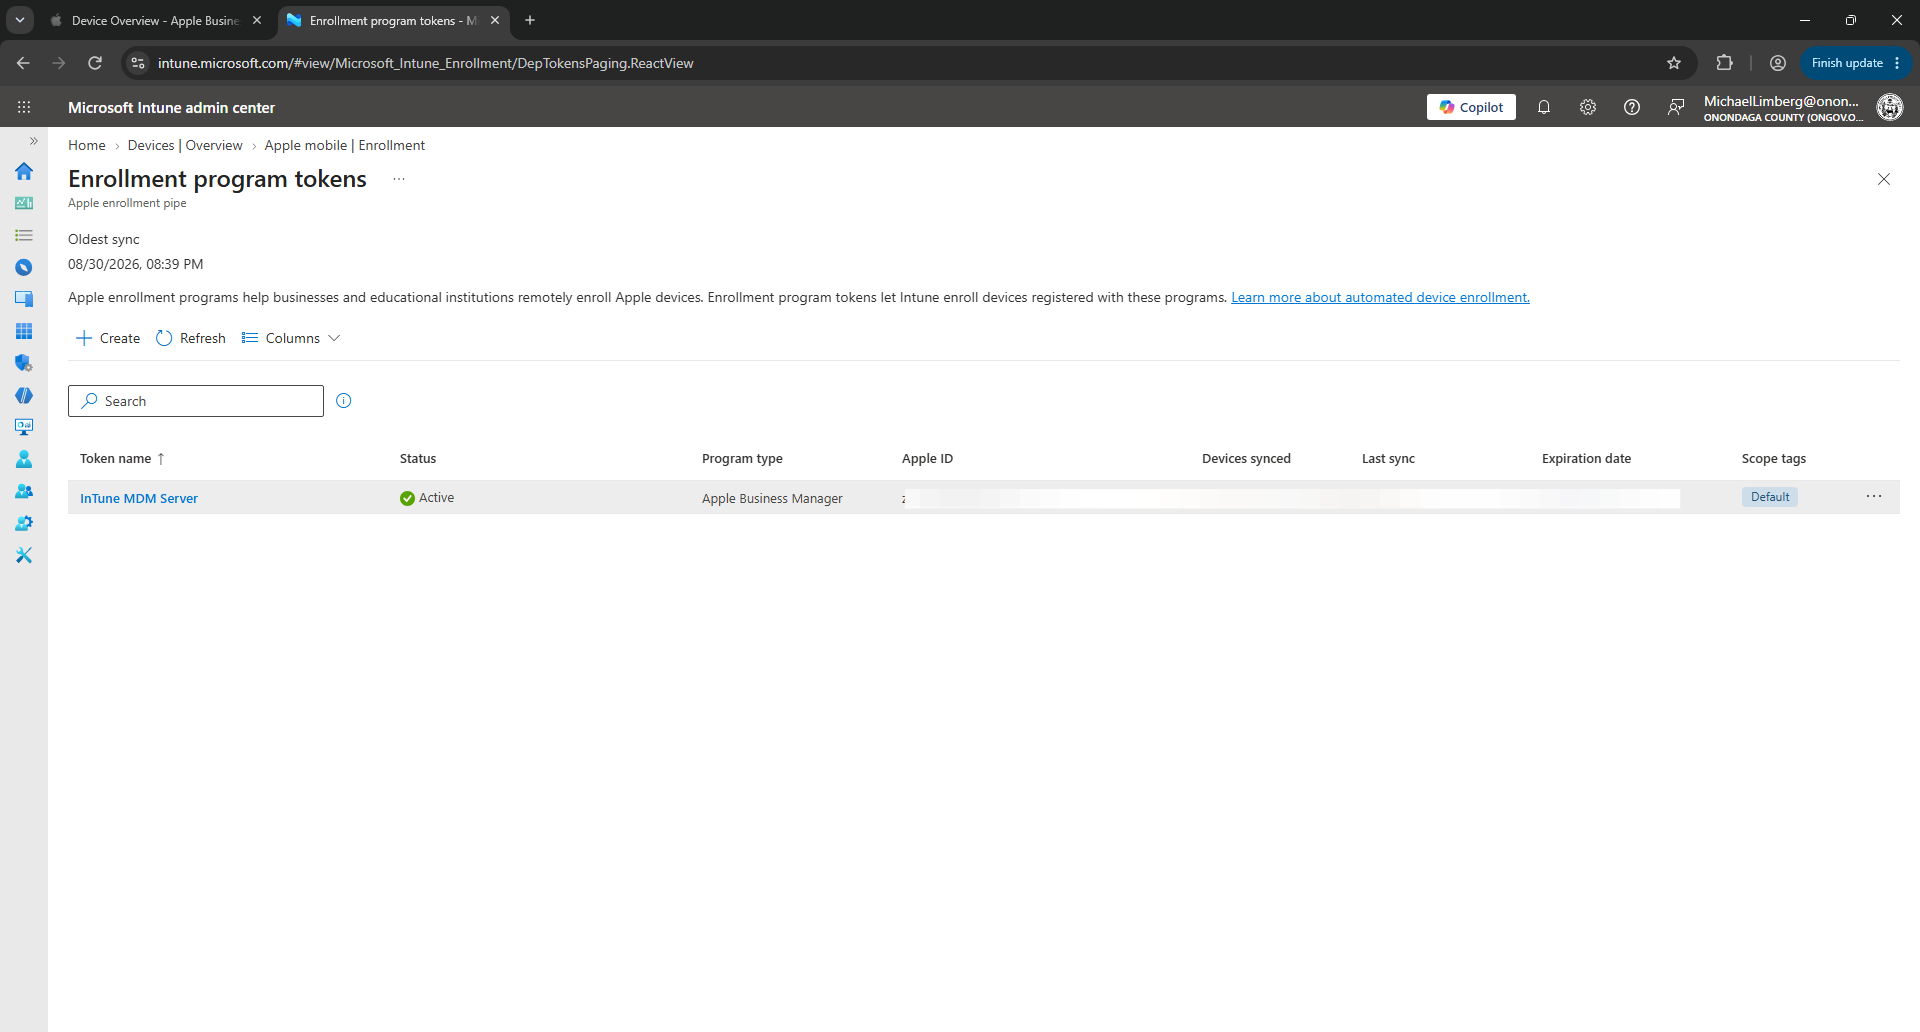Open the Help question mark icon

click(x=1632, y=107)
